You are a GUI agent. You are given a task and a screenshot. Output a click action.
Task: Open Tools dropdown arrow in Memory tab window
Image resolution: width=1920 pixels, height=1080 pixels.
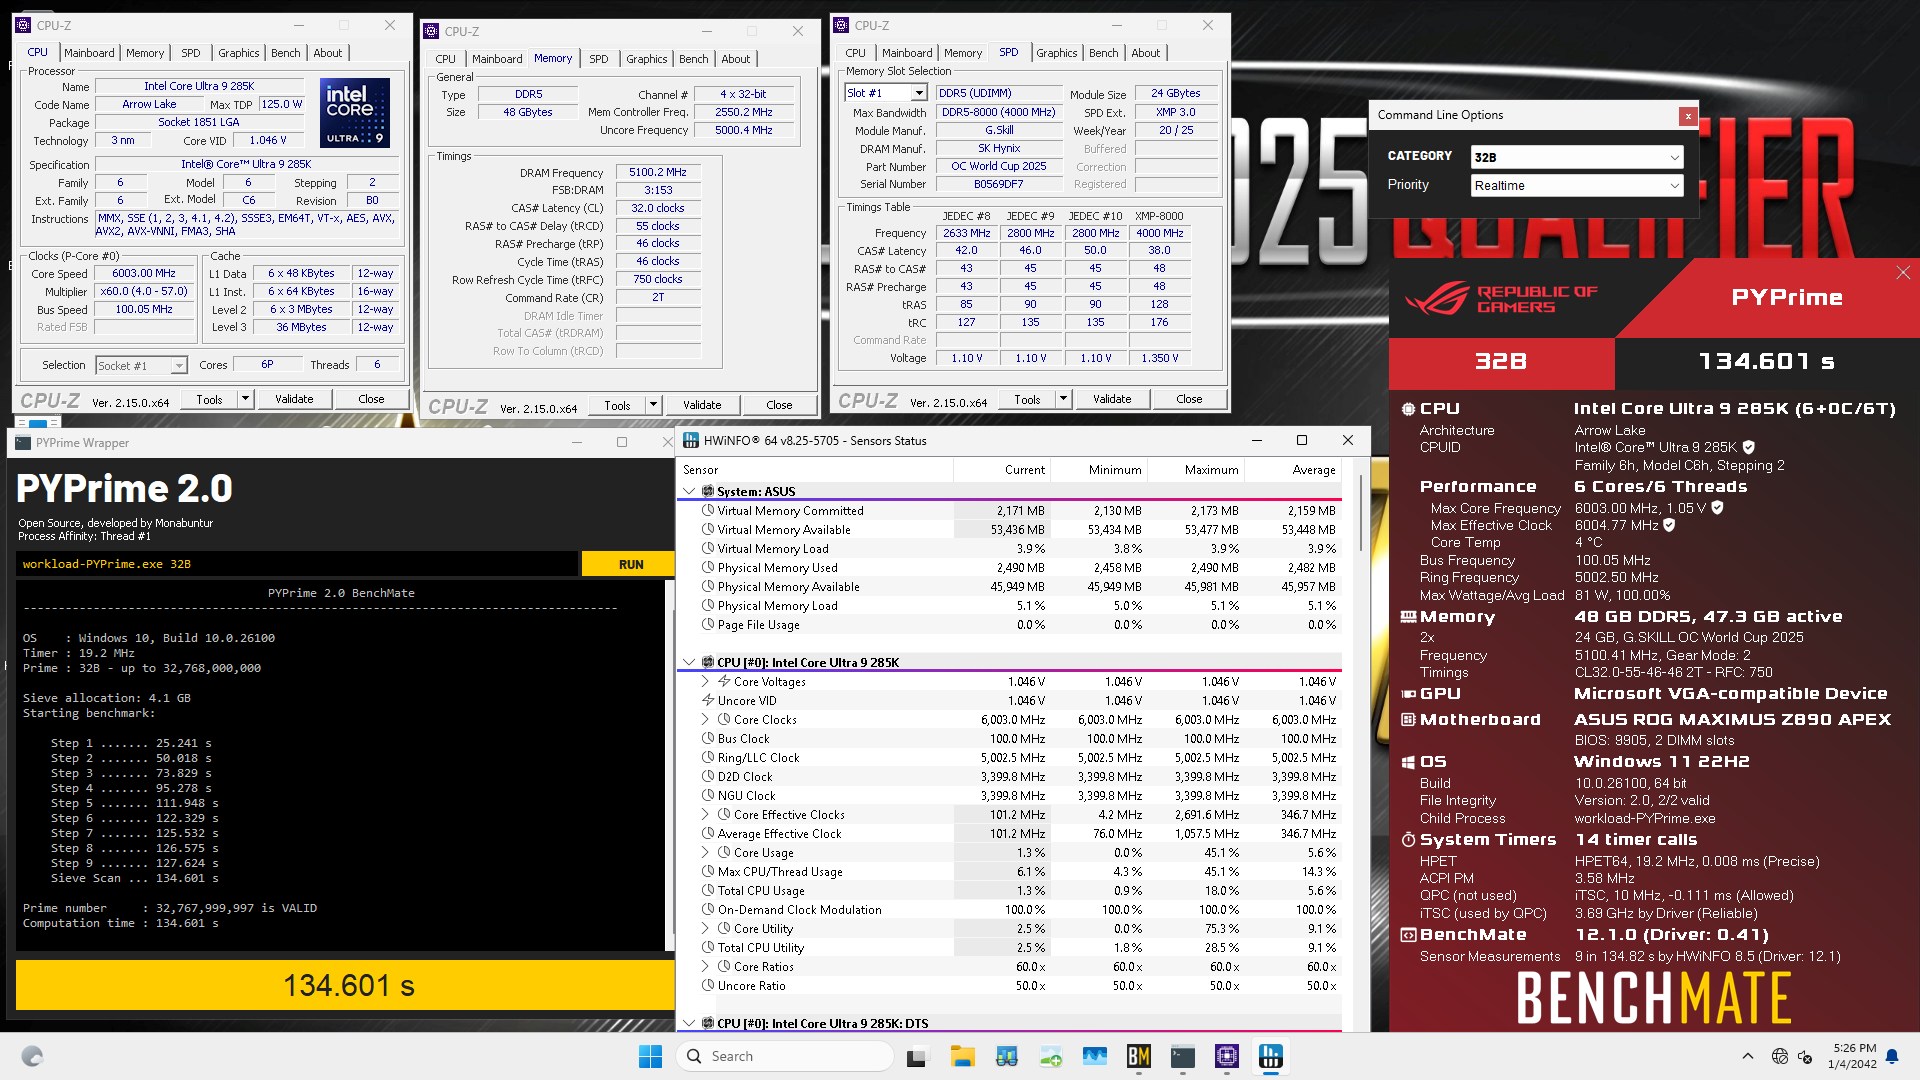[x=653, y=405]
